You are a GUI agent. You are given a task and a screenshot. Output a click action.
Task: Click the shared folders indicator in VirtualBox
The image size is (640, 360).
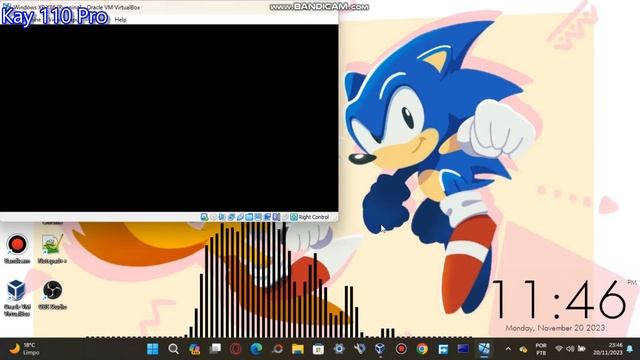point(249,217)
